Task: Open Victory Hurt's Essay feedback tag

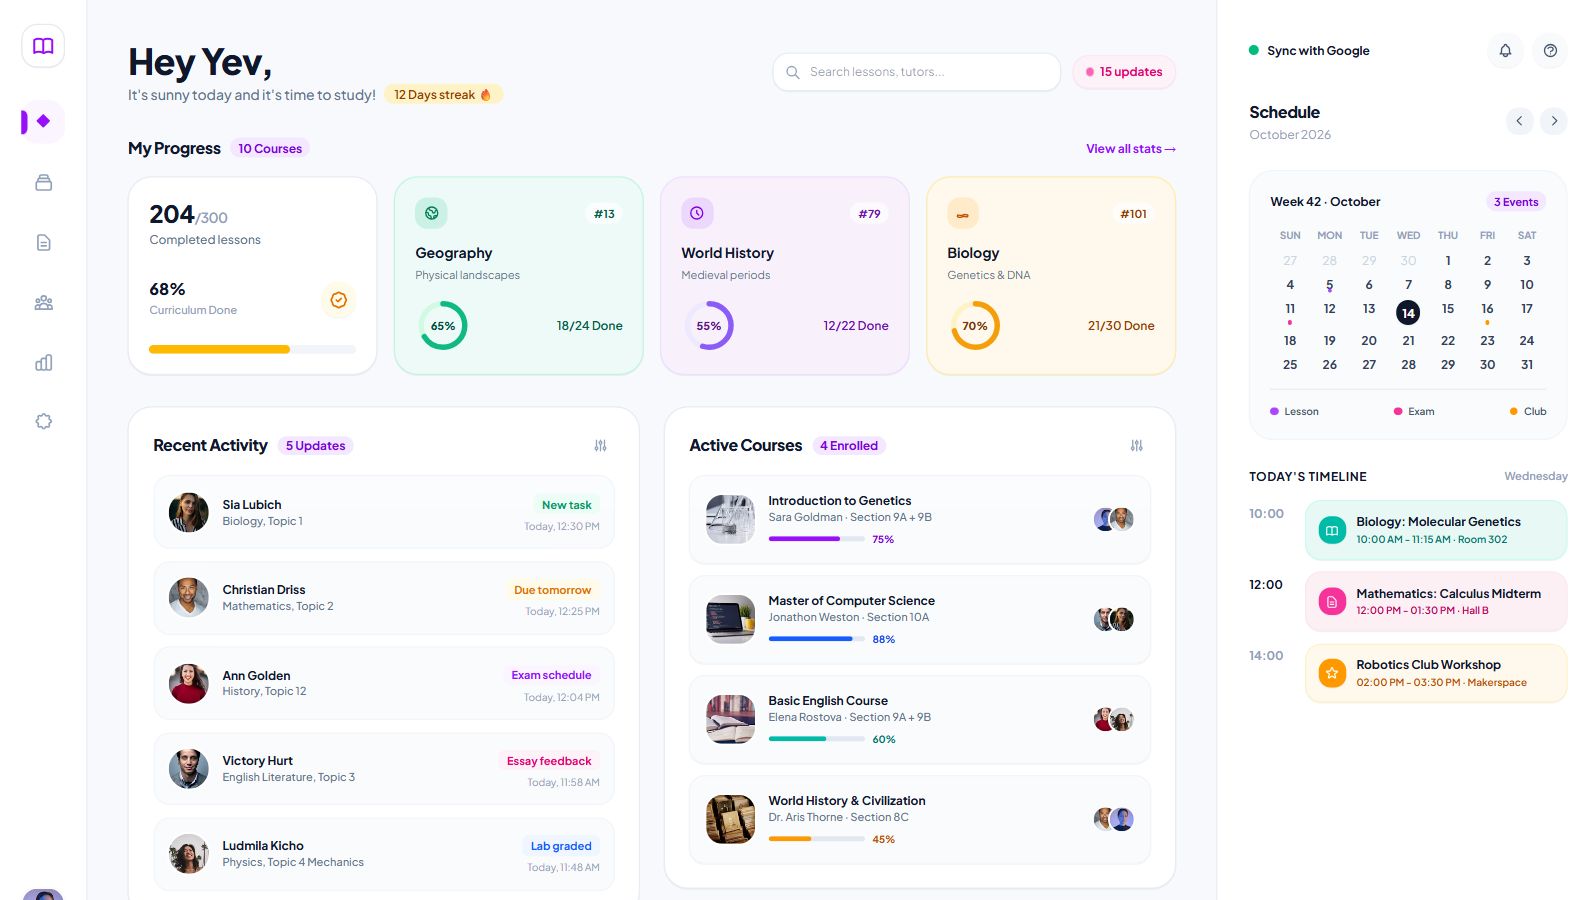Action: [x=549, y=761]
